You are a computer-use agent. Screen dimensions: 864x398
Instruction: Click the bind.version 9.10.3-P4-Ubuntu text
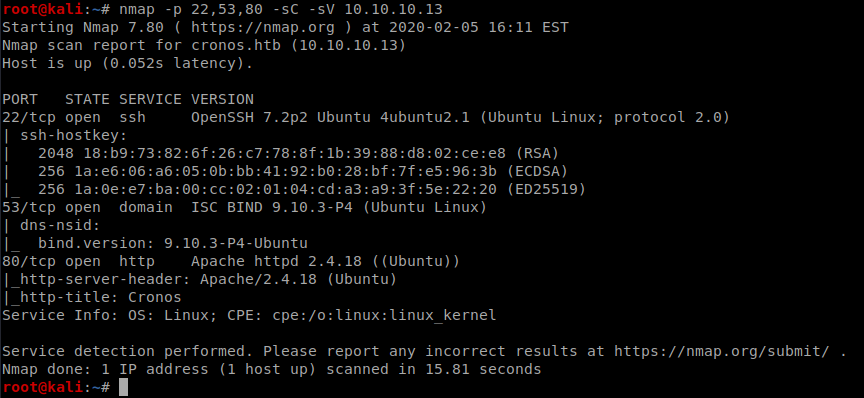tap(173, 243)
